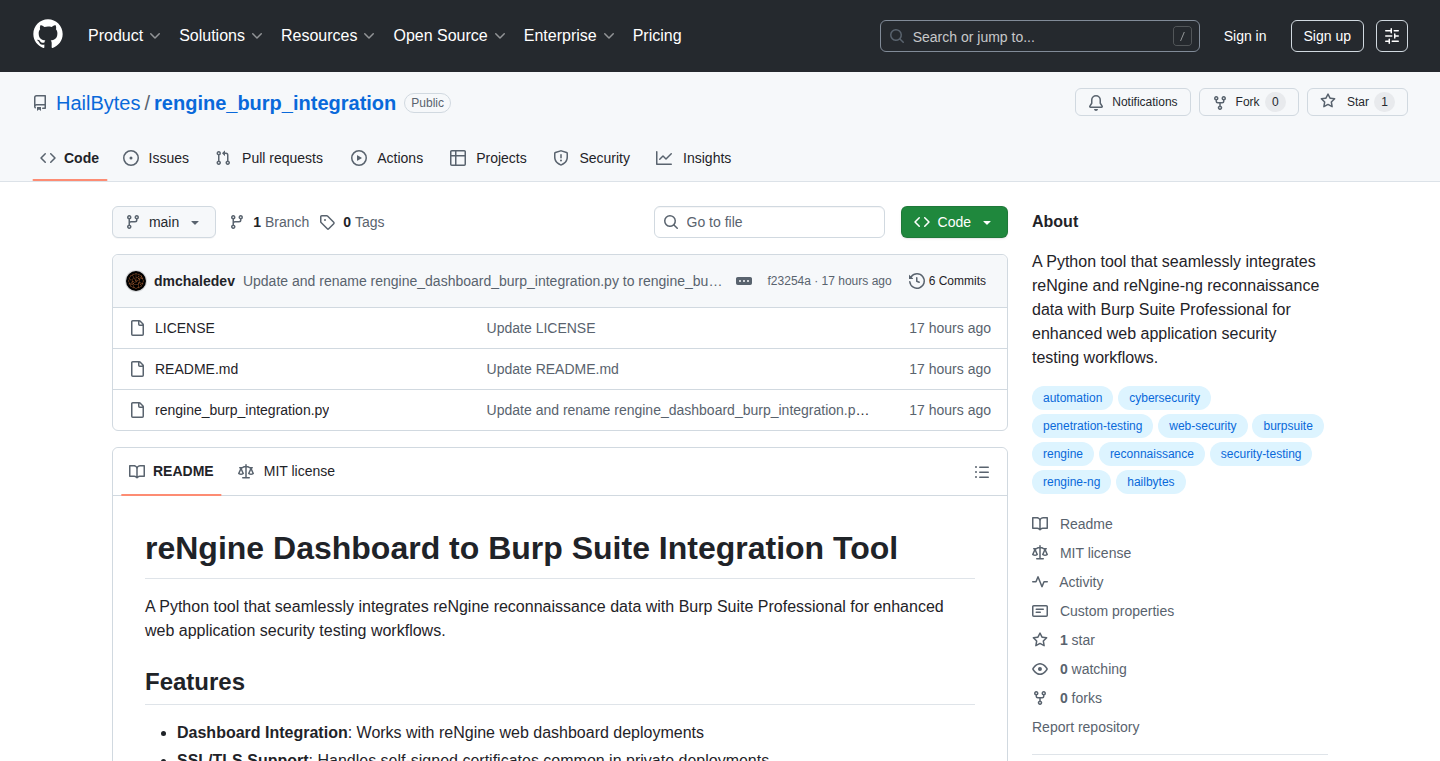Expand the Enterprise menu
Image resolution: width=1440 pixels, height=761 pixels.
coord(569,35)
